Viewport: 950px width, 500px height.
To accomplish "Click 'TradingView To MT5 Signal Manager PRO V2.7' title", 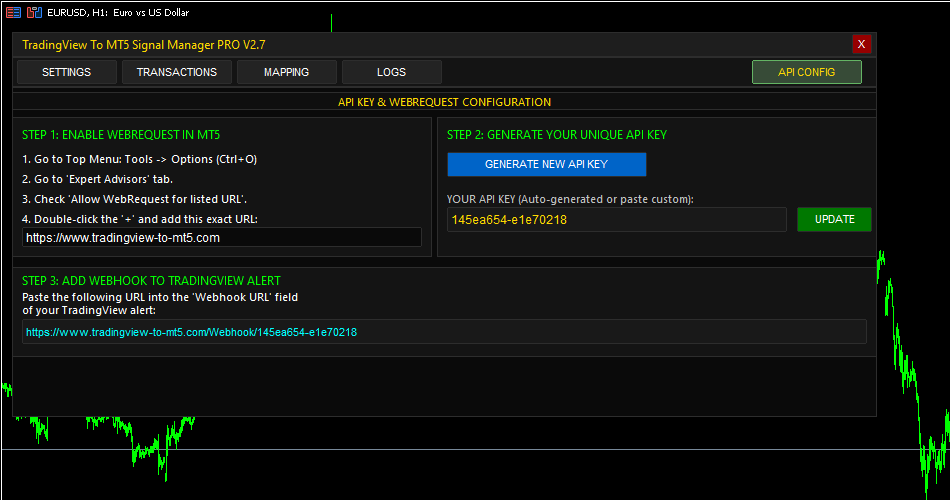I will coord(144,45).
